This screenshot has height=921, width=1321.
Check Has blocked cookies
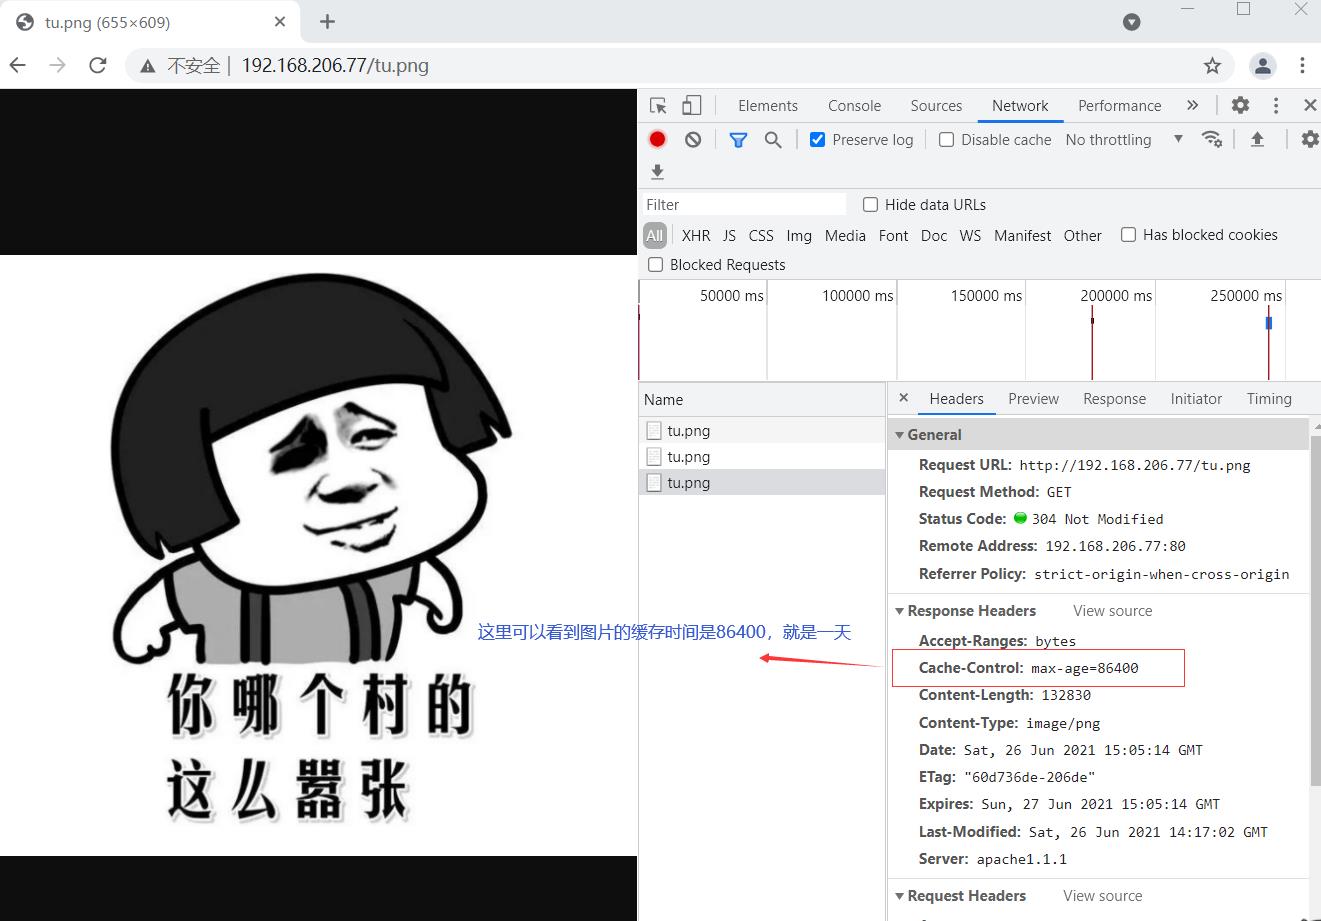click(x=1128, y=235)
